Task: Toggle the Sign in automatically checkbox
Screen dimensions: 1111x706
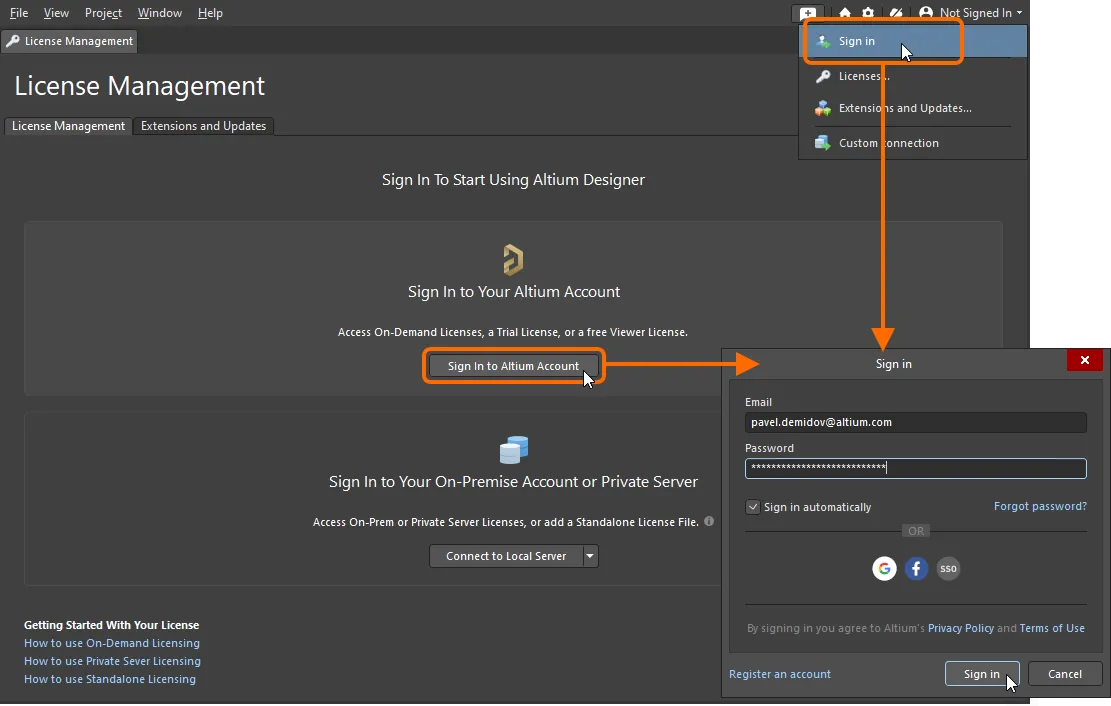Action: pos(752,507)
